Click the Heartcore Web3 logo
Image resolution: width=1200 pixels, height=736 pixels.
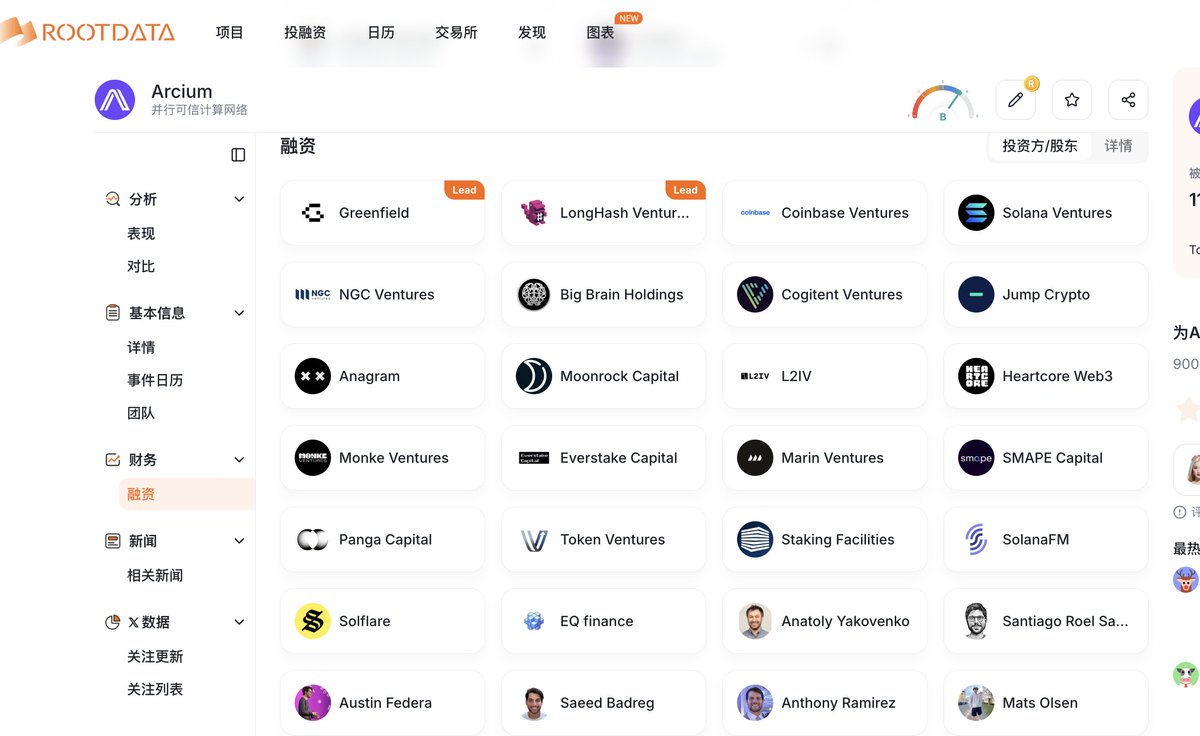(976, 376)
